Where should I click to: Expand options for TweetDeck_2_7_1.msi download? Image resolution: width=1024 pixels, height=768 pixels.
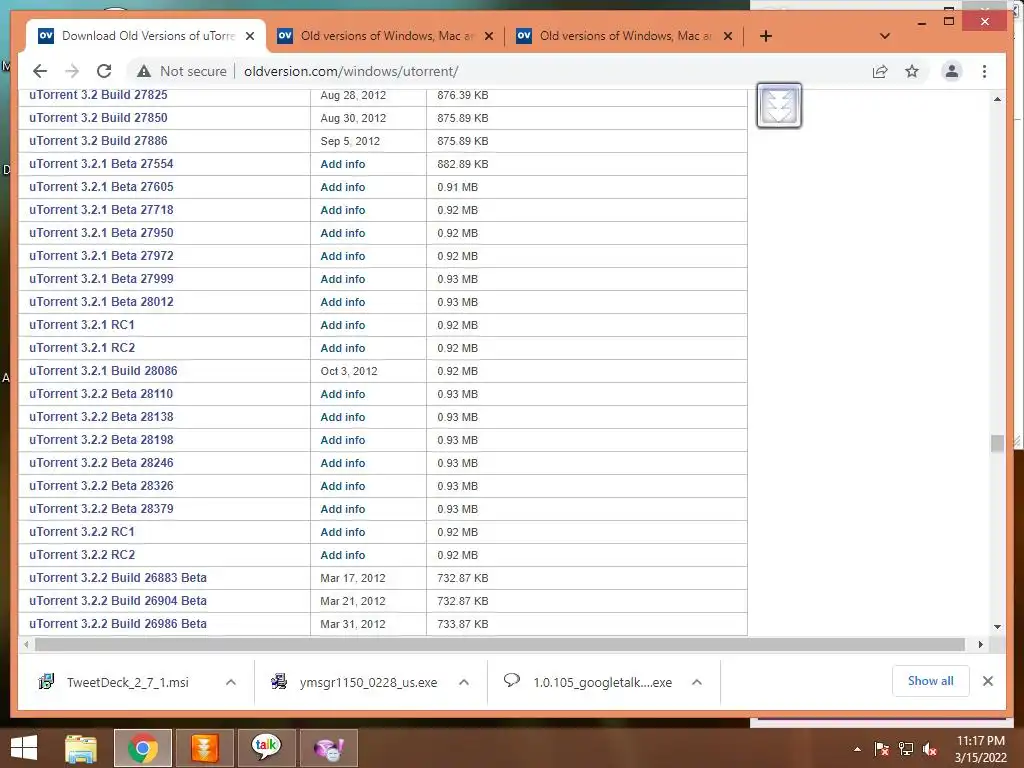(231, 682)
